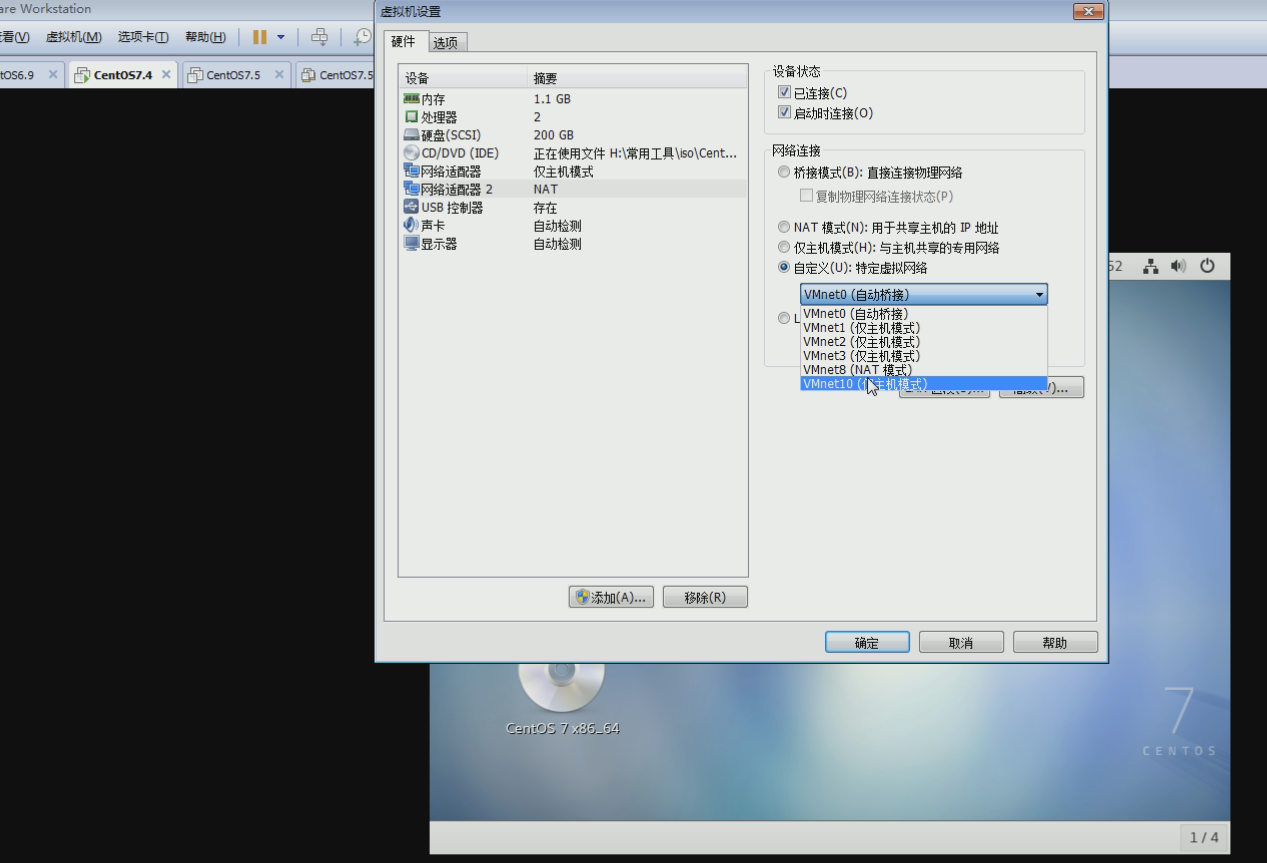Switch to CentOS7.5 tab beside CentOS7.4

pos(234,75)
